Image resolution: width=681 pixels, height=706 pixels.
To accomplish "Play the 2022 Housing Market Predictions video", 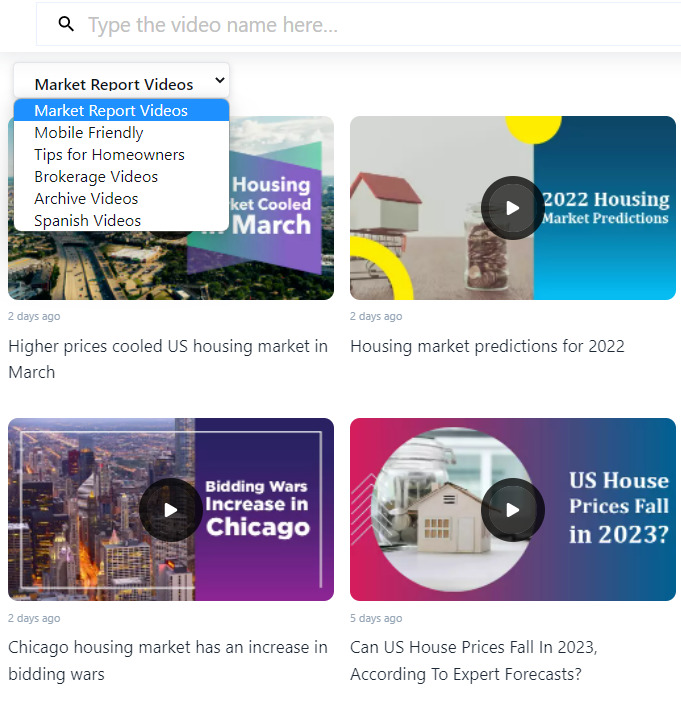I will click(512, 208).
